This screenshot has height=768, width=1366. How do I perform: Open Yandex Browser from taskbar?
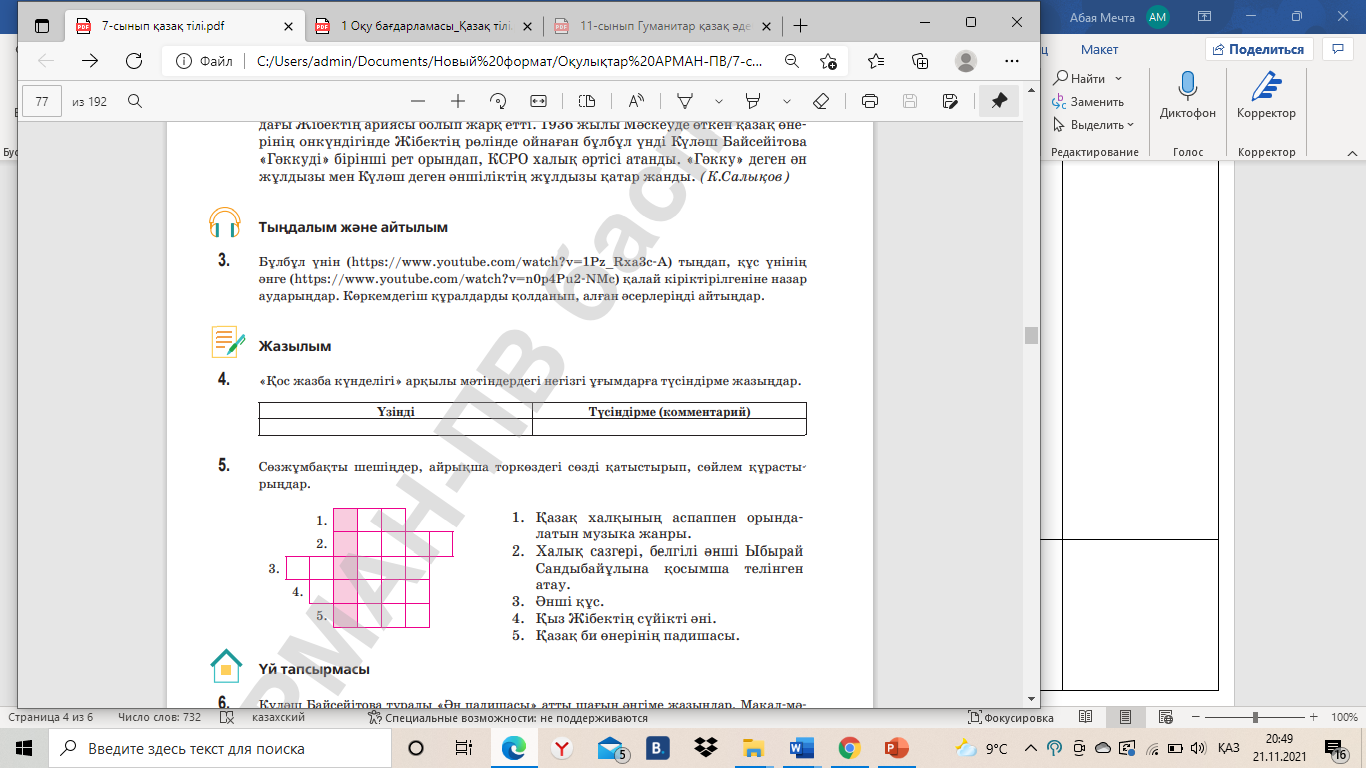tap(563, 748)
